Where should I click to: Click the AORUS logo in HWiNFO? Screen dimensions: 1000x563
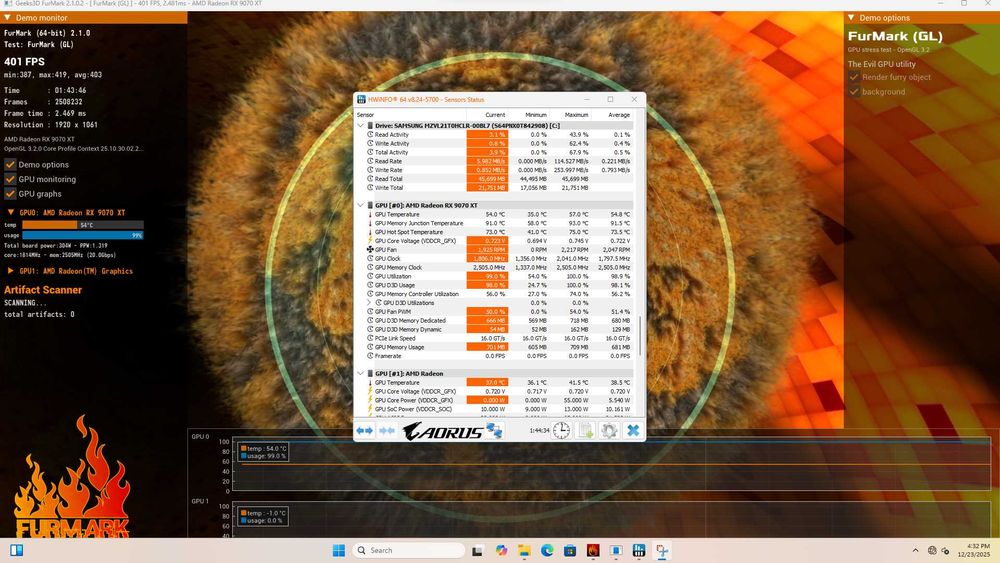pos(443,432)
